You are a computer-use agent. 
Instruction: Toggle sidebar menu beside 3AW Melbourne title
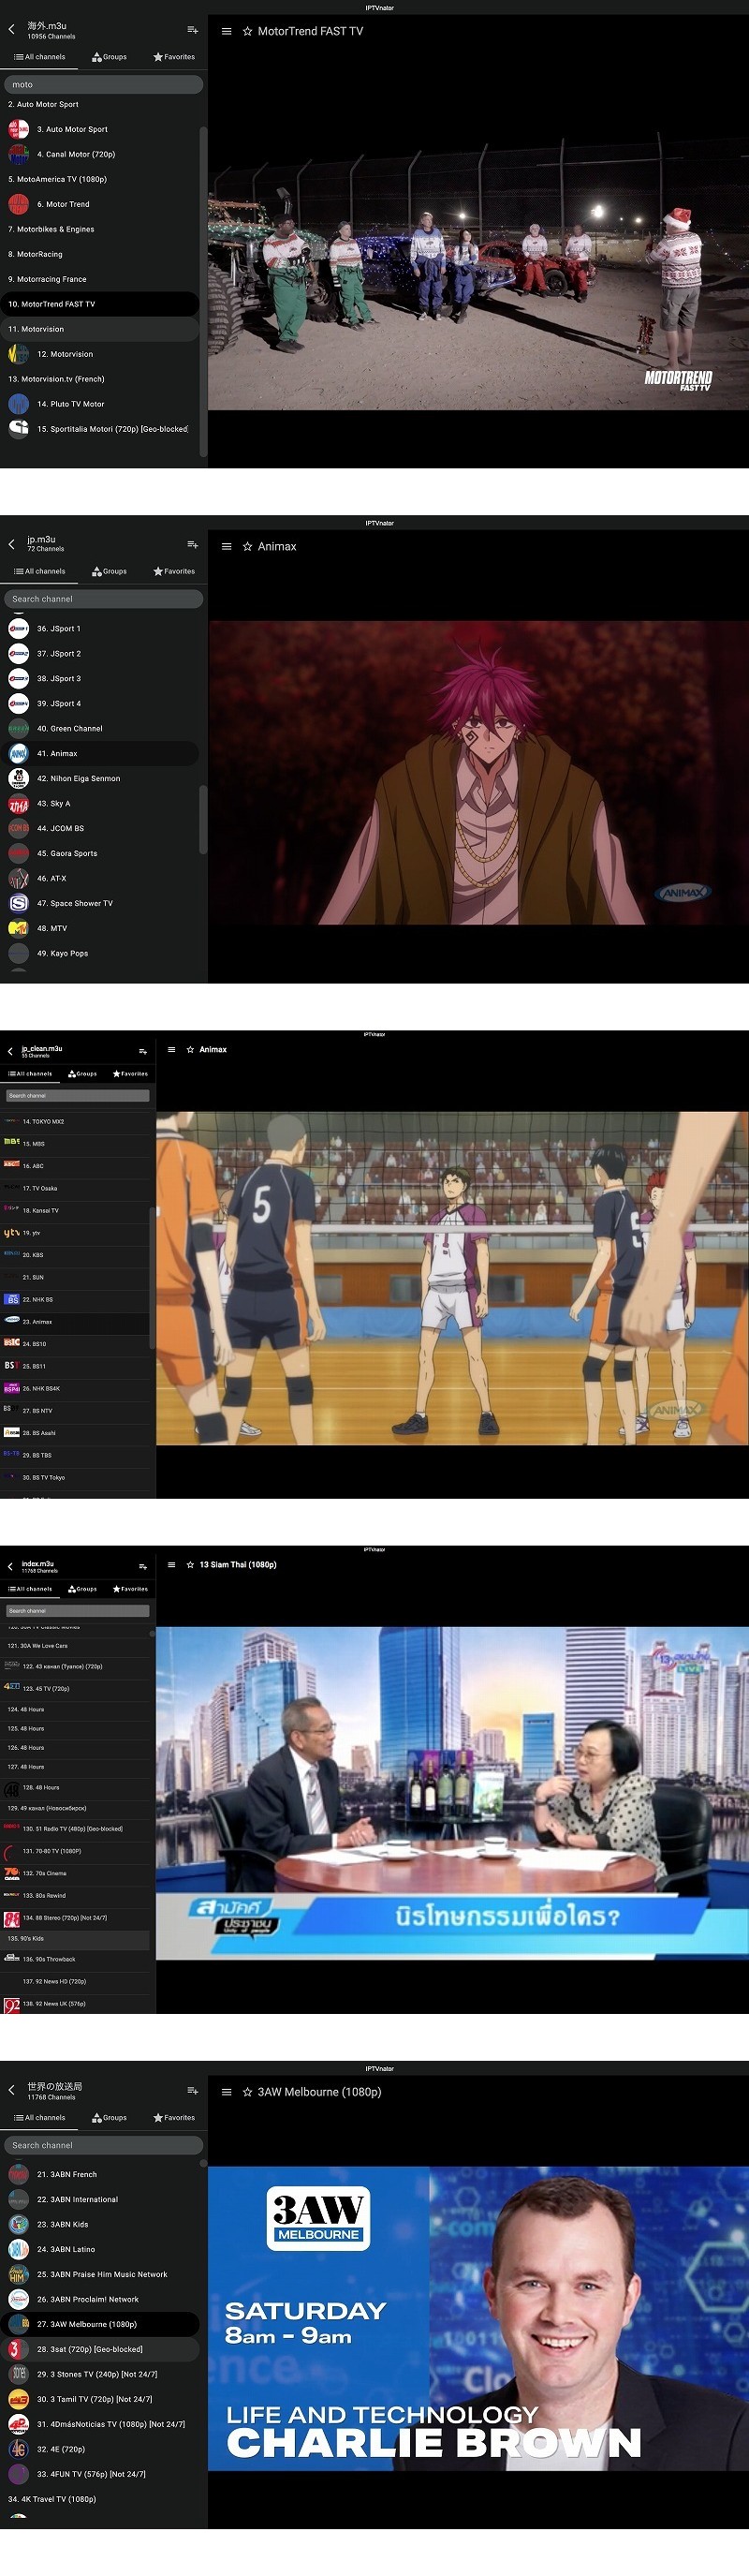(x=226, y=2091)
